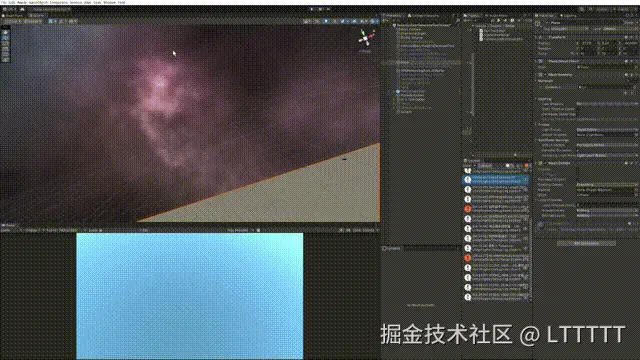Open the Component menu
Viewport: 640px width, 360px height.
click(59, 2)
